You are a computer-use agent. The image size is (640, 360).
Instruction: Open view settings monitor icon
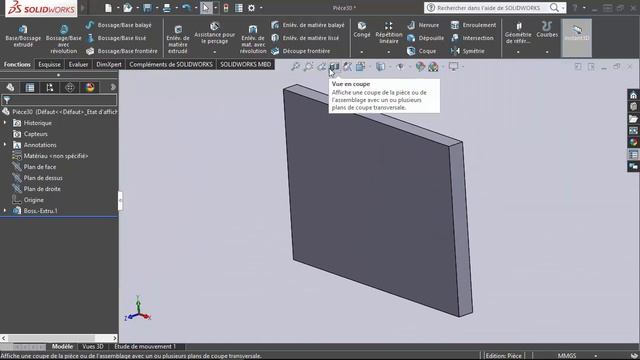coord(453,67)
